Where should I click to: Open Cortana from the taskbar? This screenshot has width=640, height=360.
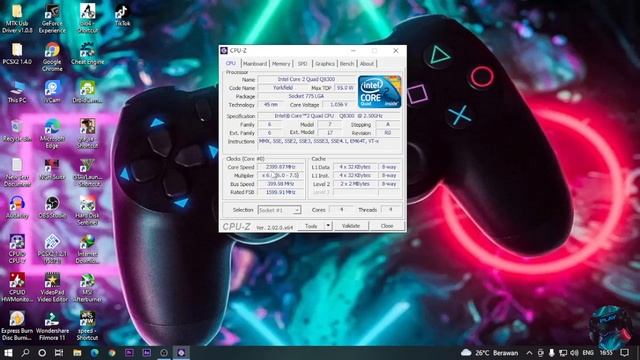(42, 353)
